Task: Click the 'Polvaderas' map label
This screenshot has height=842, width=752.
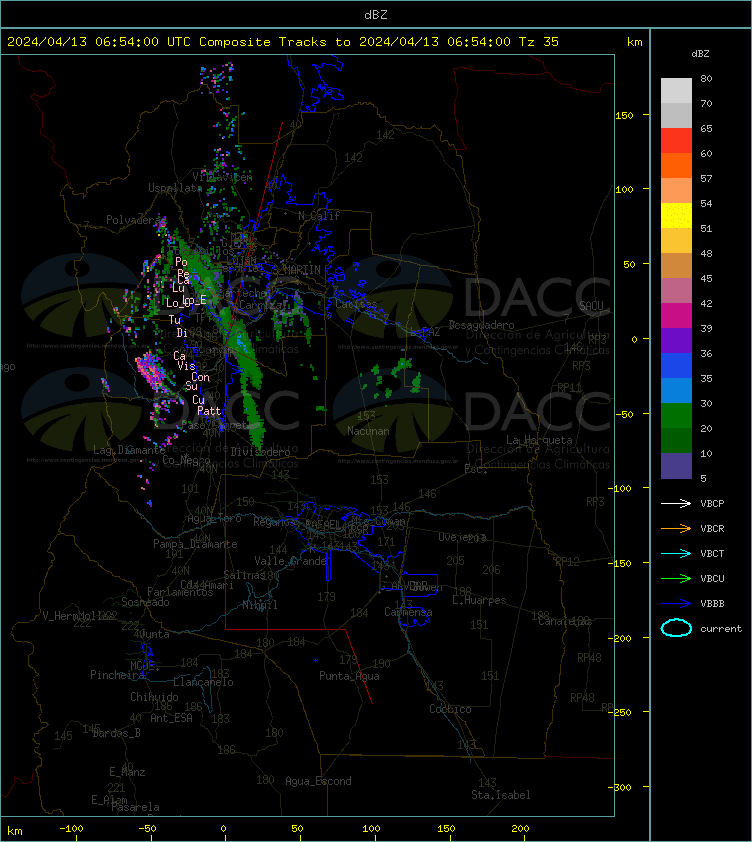Action: point(136,220)
